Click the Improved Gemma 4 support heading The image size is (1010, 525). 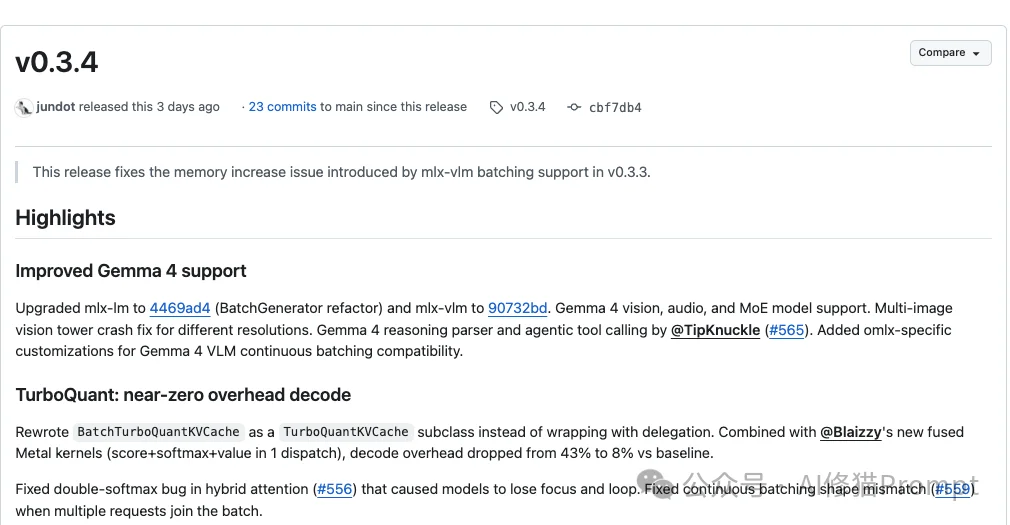131,271
